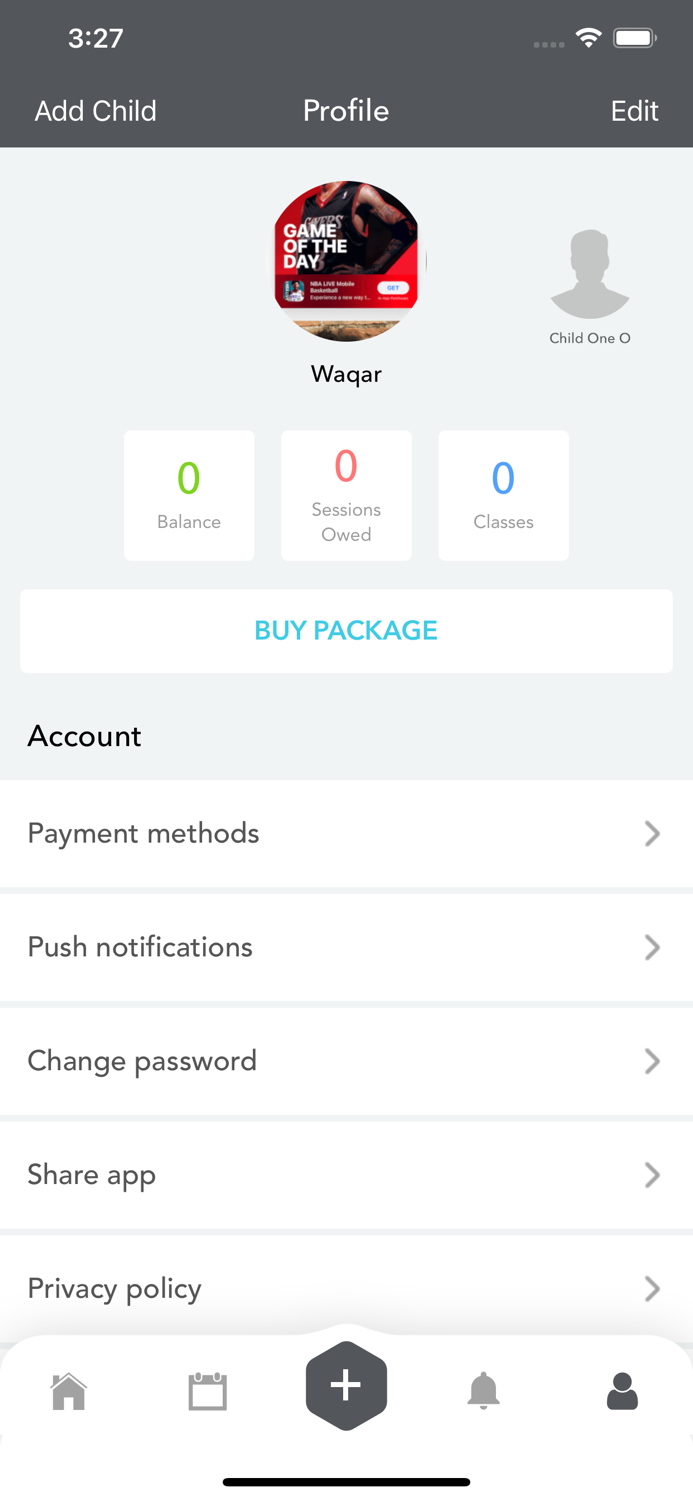
Task: Open Share app row
Action: 346,1175
